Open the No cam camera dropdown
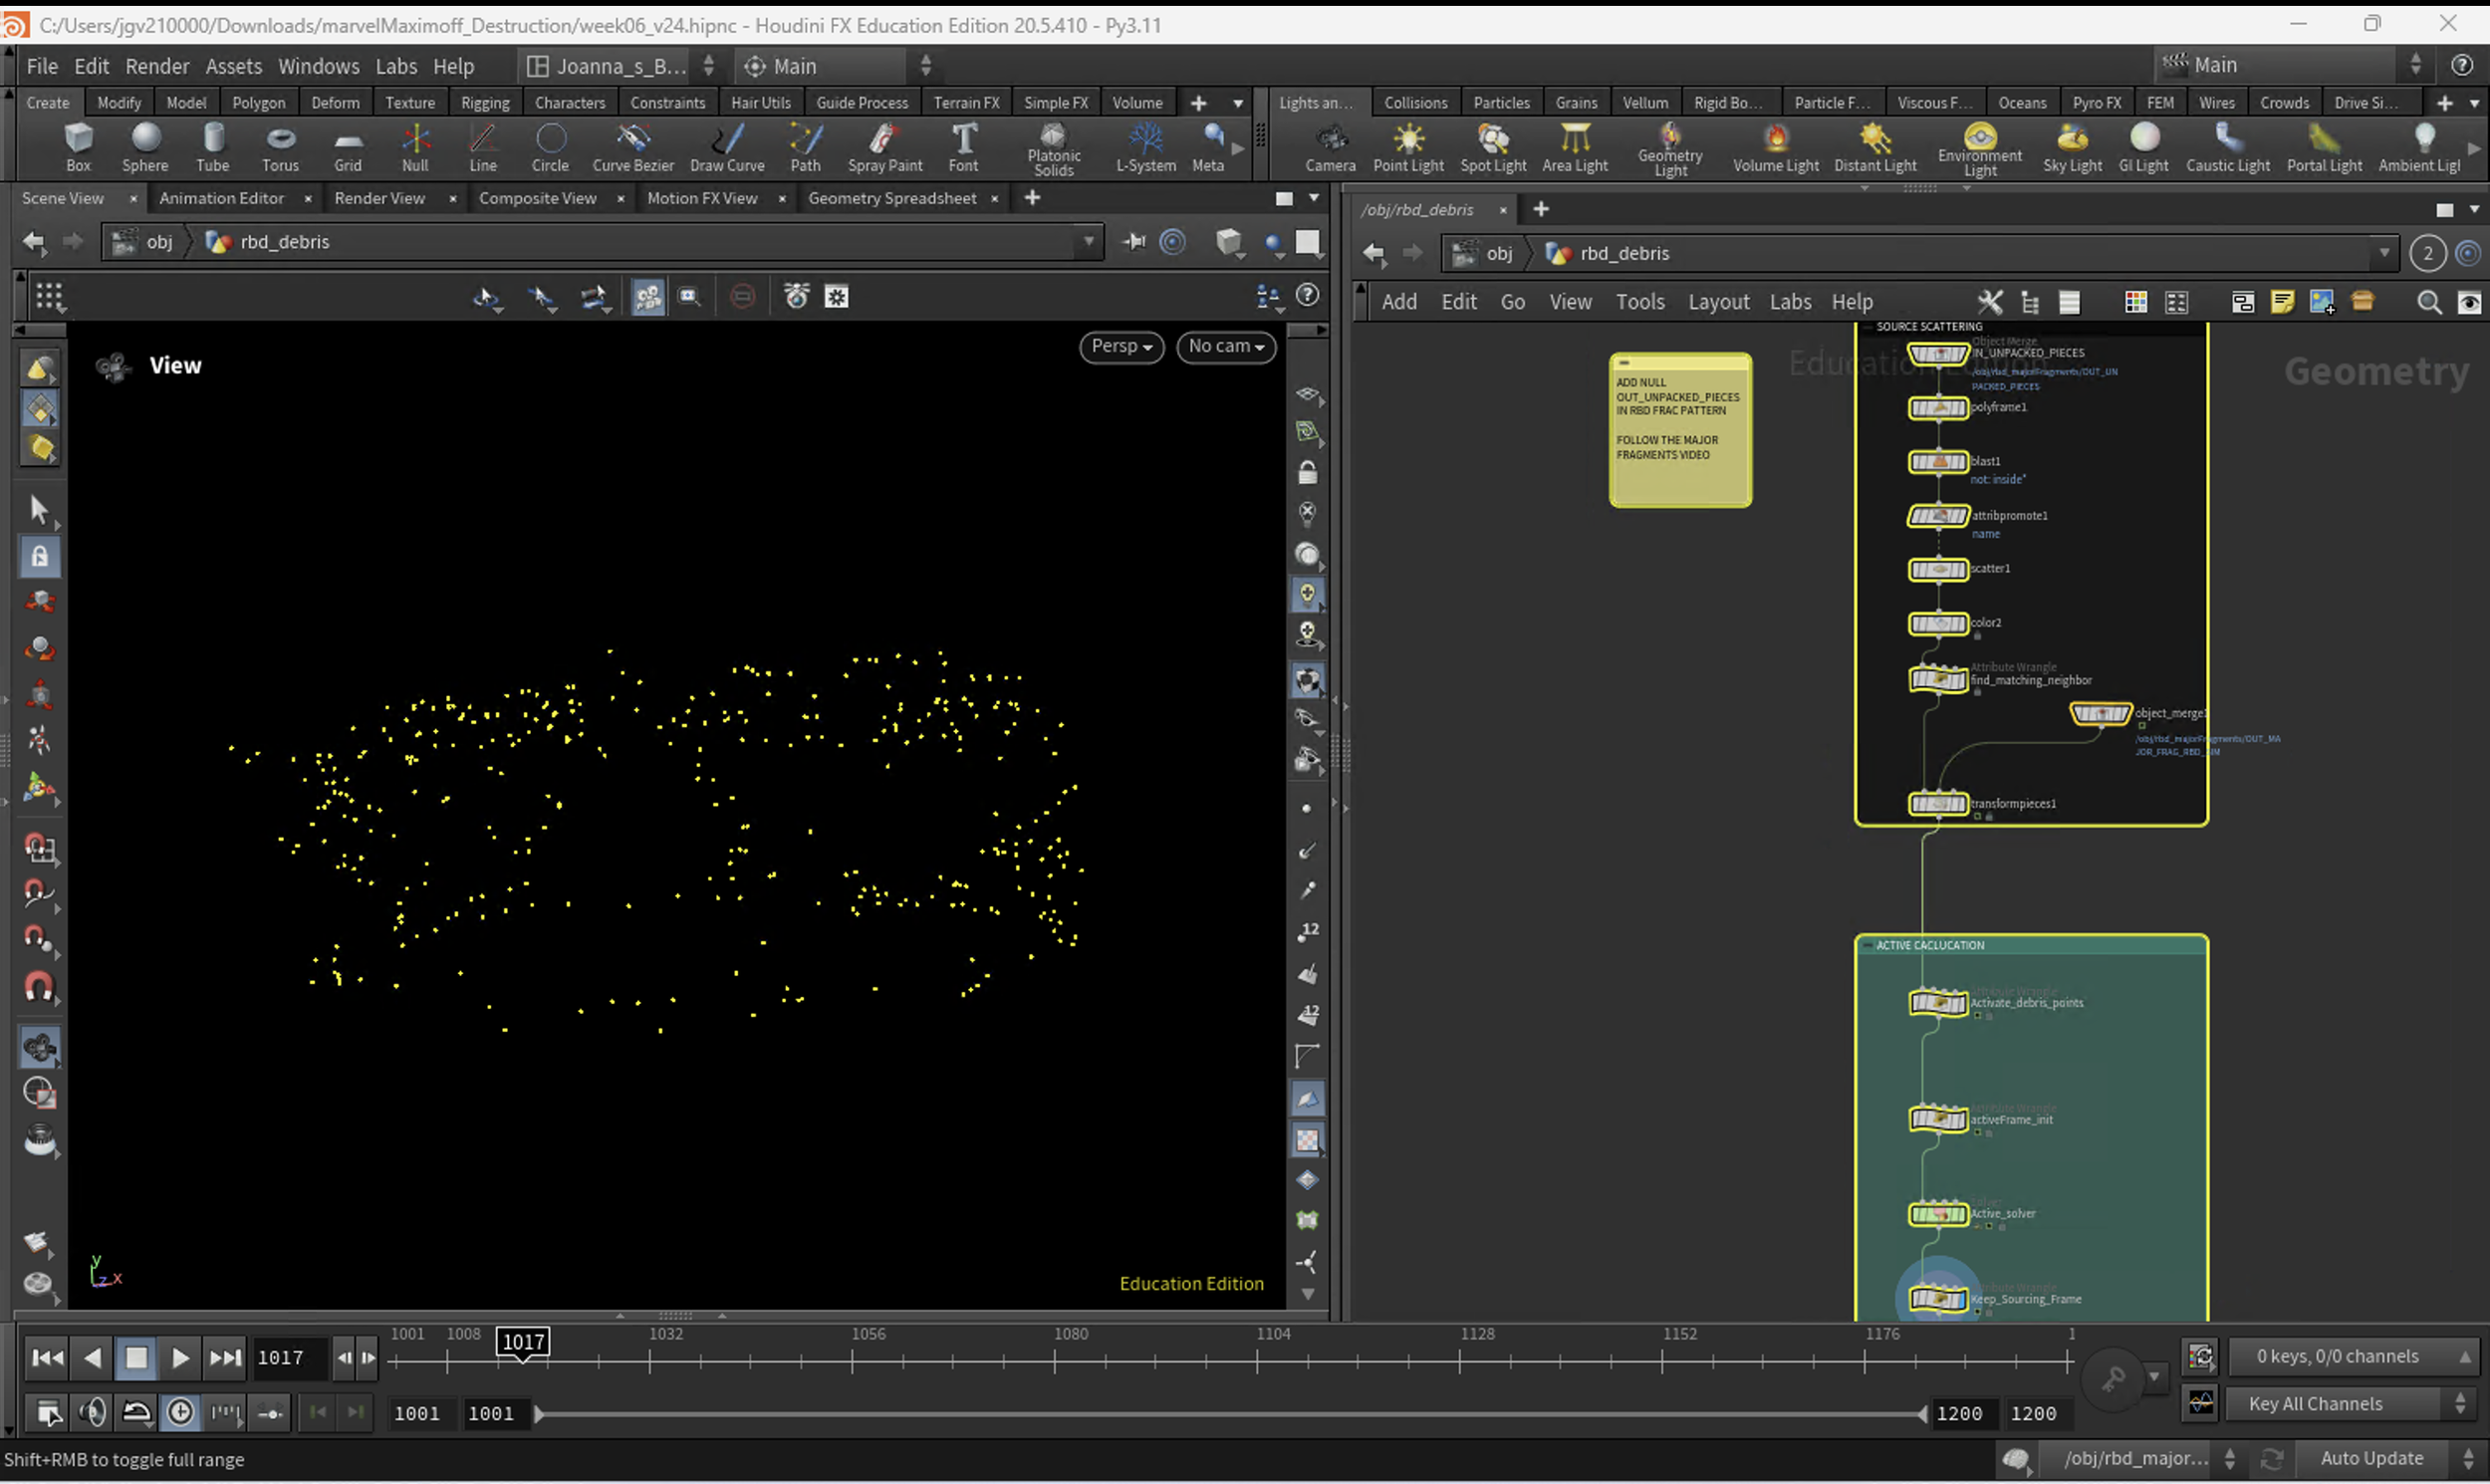Screen dimensions: 2490x1484 tap(1226, 346)
